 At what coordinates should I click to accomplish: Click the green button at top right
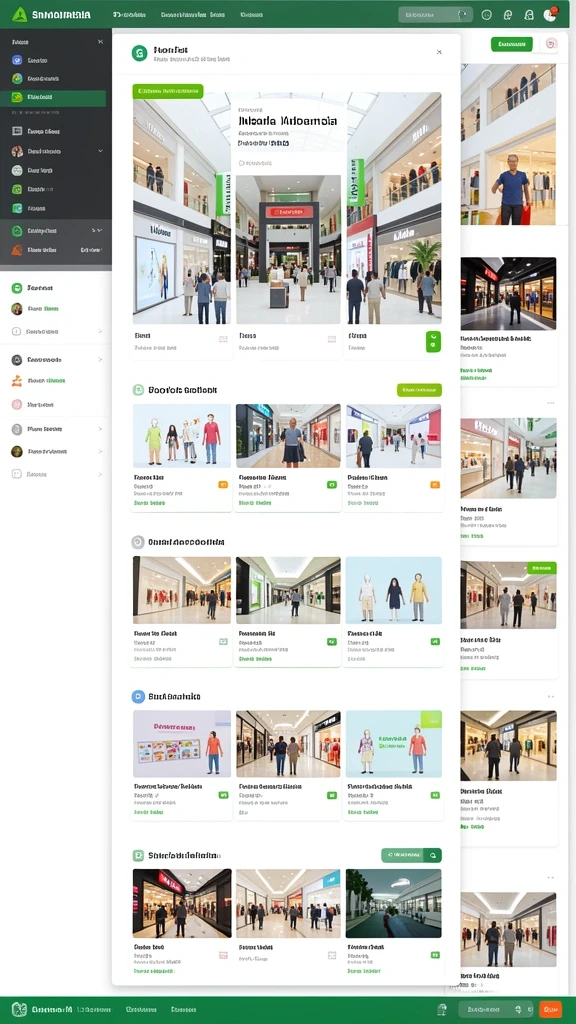(x=511, y=44)
